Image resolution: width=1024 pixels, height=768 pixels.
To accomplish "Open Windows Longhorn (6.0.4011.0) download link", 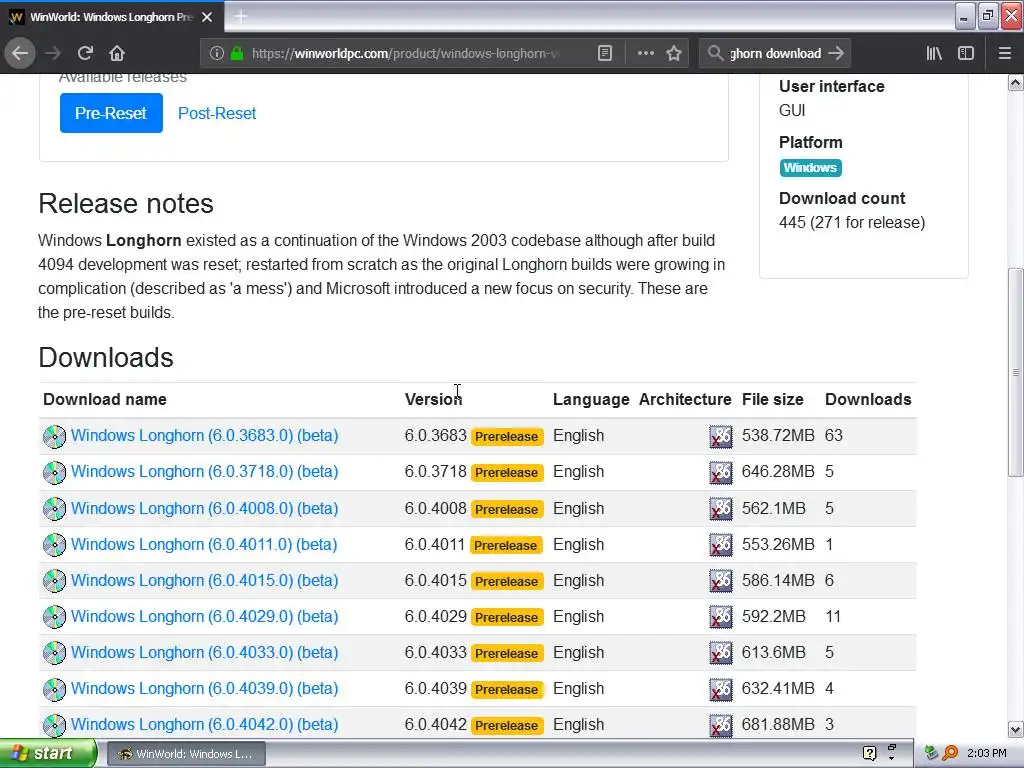I will tap(204, 544).
